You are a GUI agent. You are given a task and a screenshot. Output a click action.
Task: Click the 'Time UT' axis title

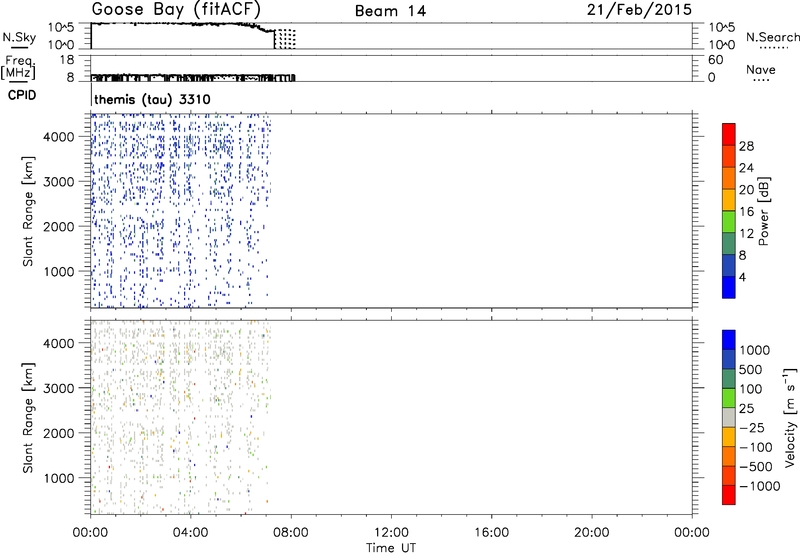391,548
